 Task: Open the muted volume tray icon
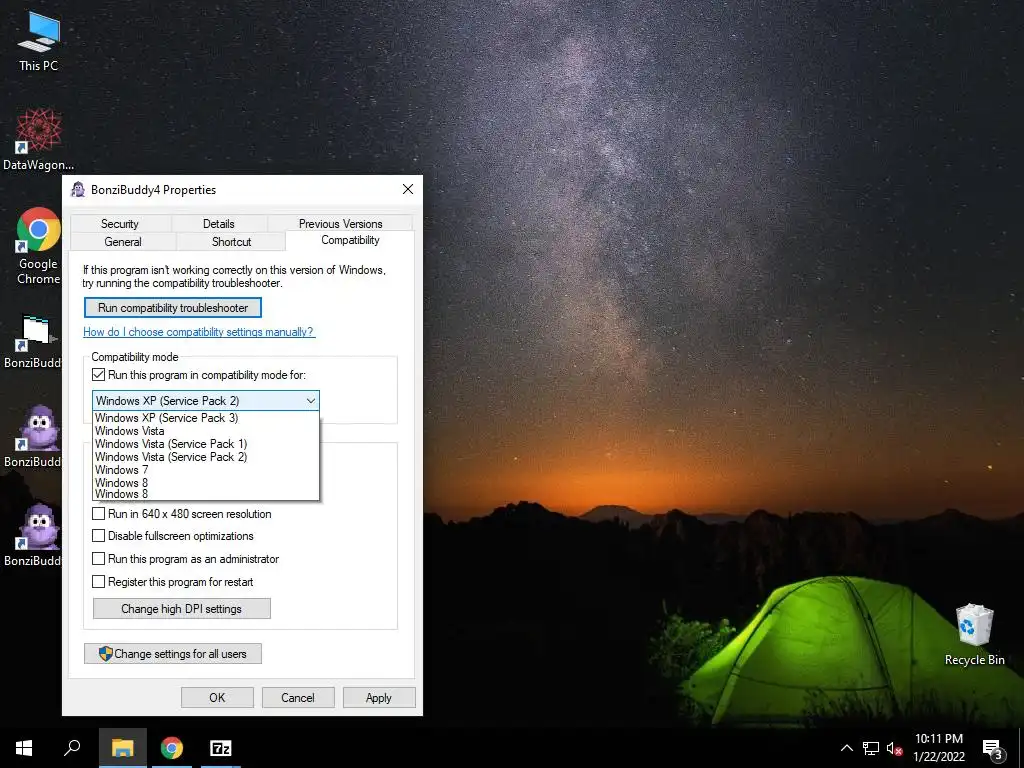tap(894, 748)
